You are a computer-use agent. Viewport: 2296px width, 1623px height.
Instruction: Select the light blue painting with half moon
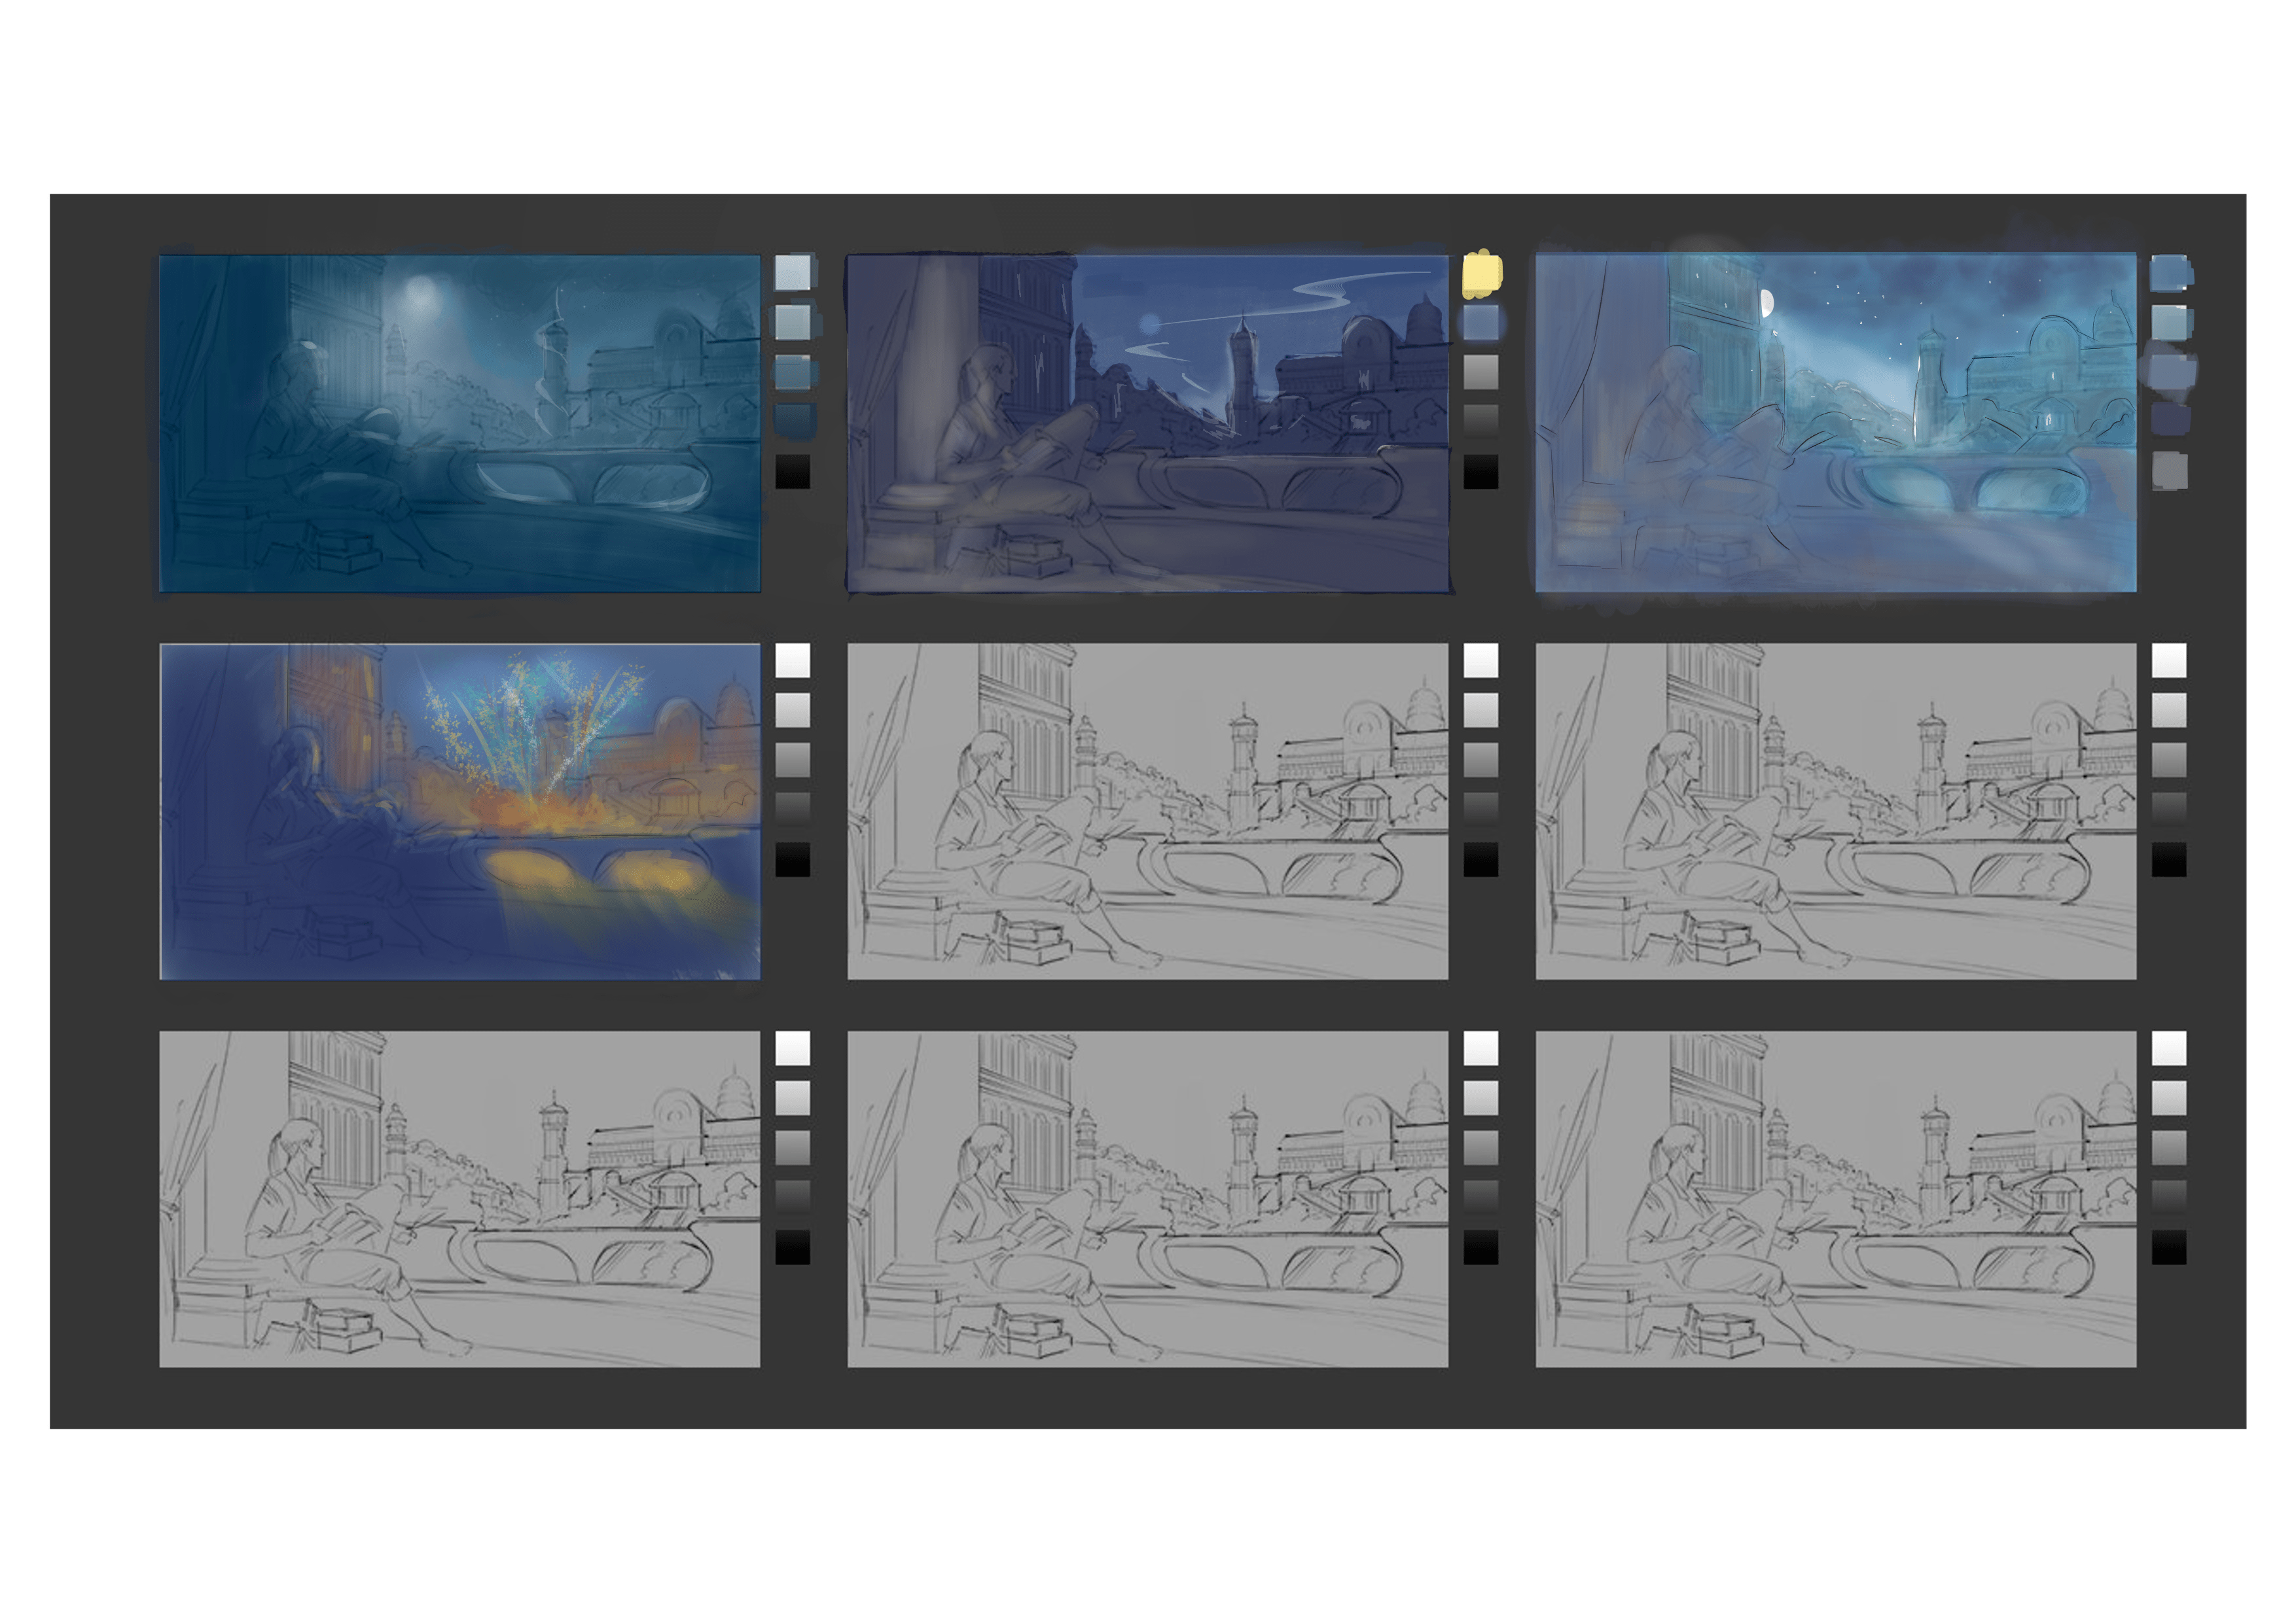(x=1836, y=423)
